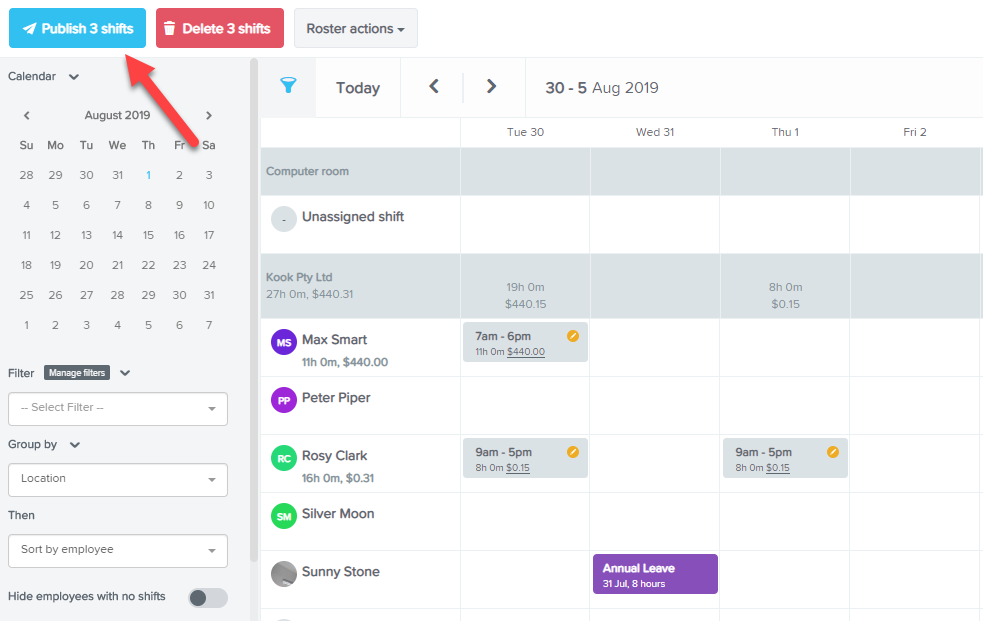Screen dimensions: 983x621
Task: Open the Roster actions dropdown
Action: tap(355, 29)
